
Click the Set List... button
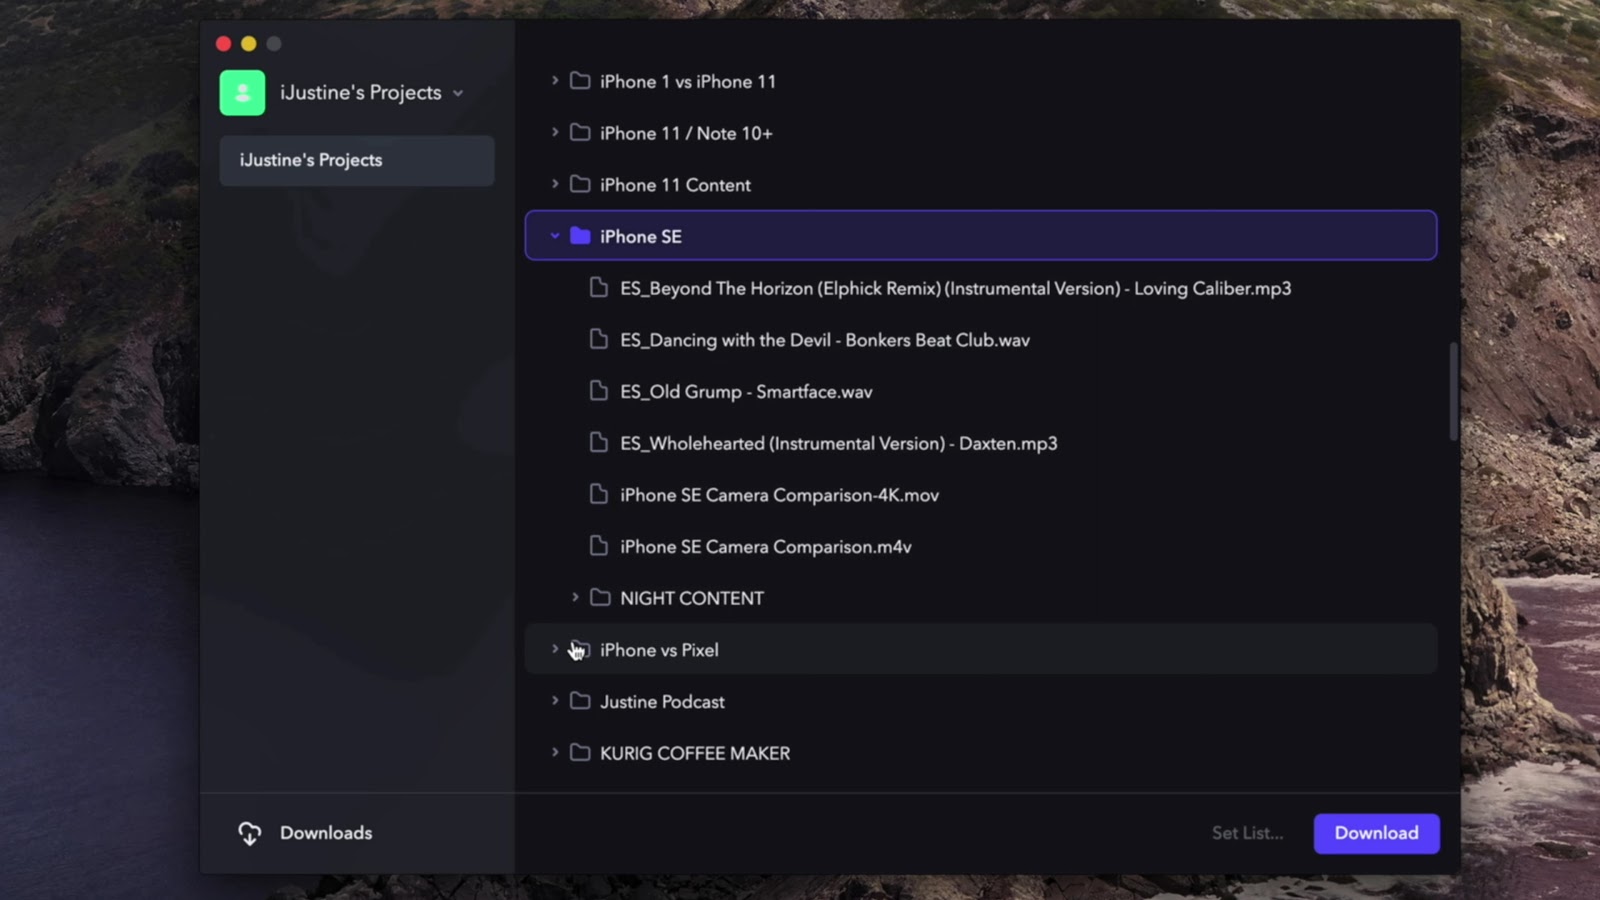pos(1247,833)
